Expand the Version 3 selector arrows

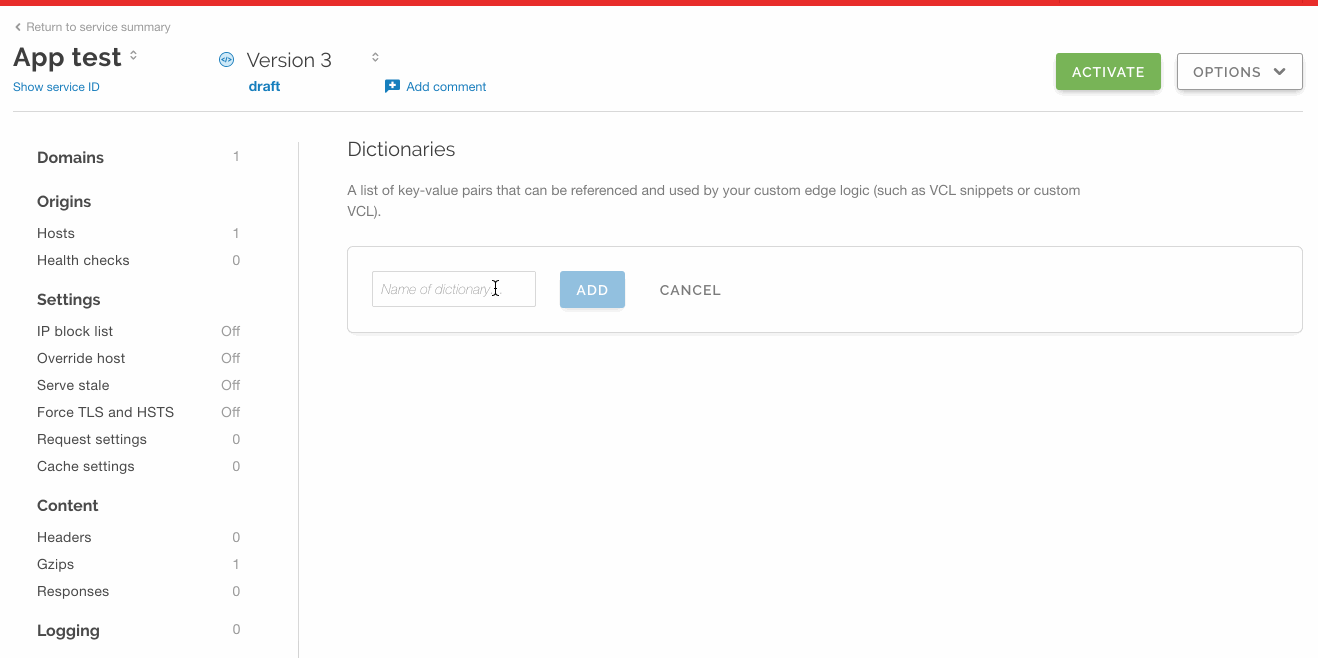[375, 58]
